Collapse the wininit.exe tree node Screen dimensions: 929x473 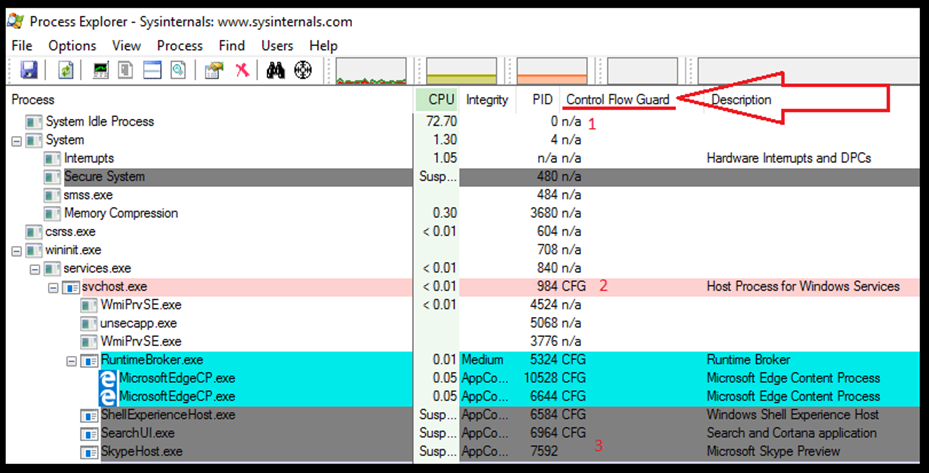click(x=17, y=251)
